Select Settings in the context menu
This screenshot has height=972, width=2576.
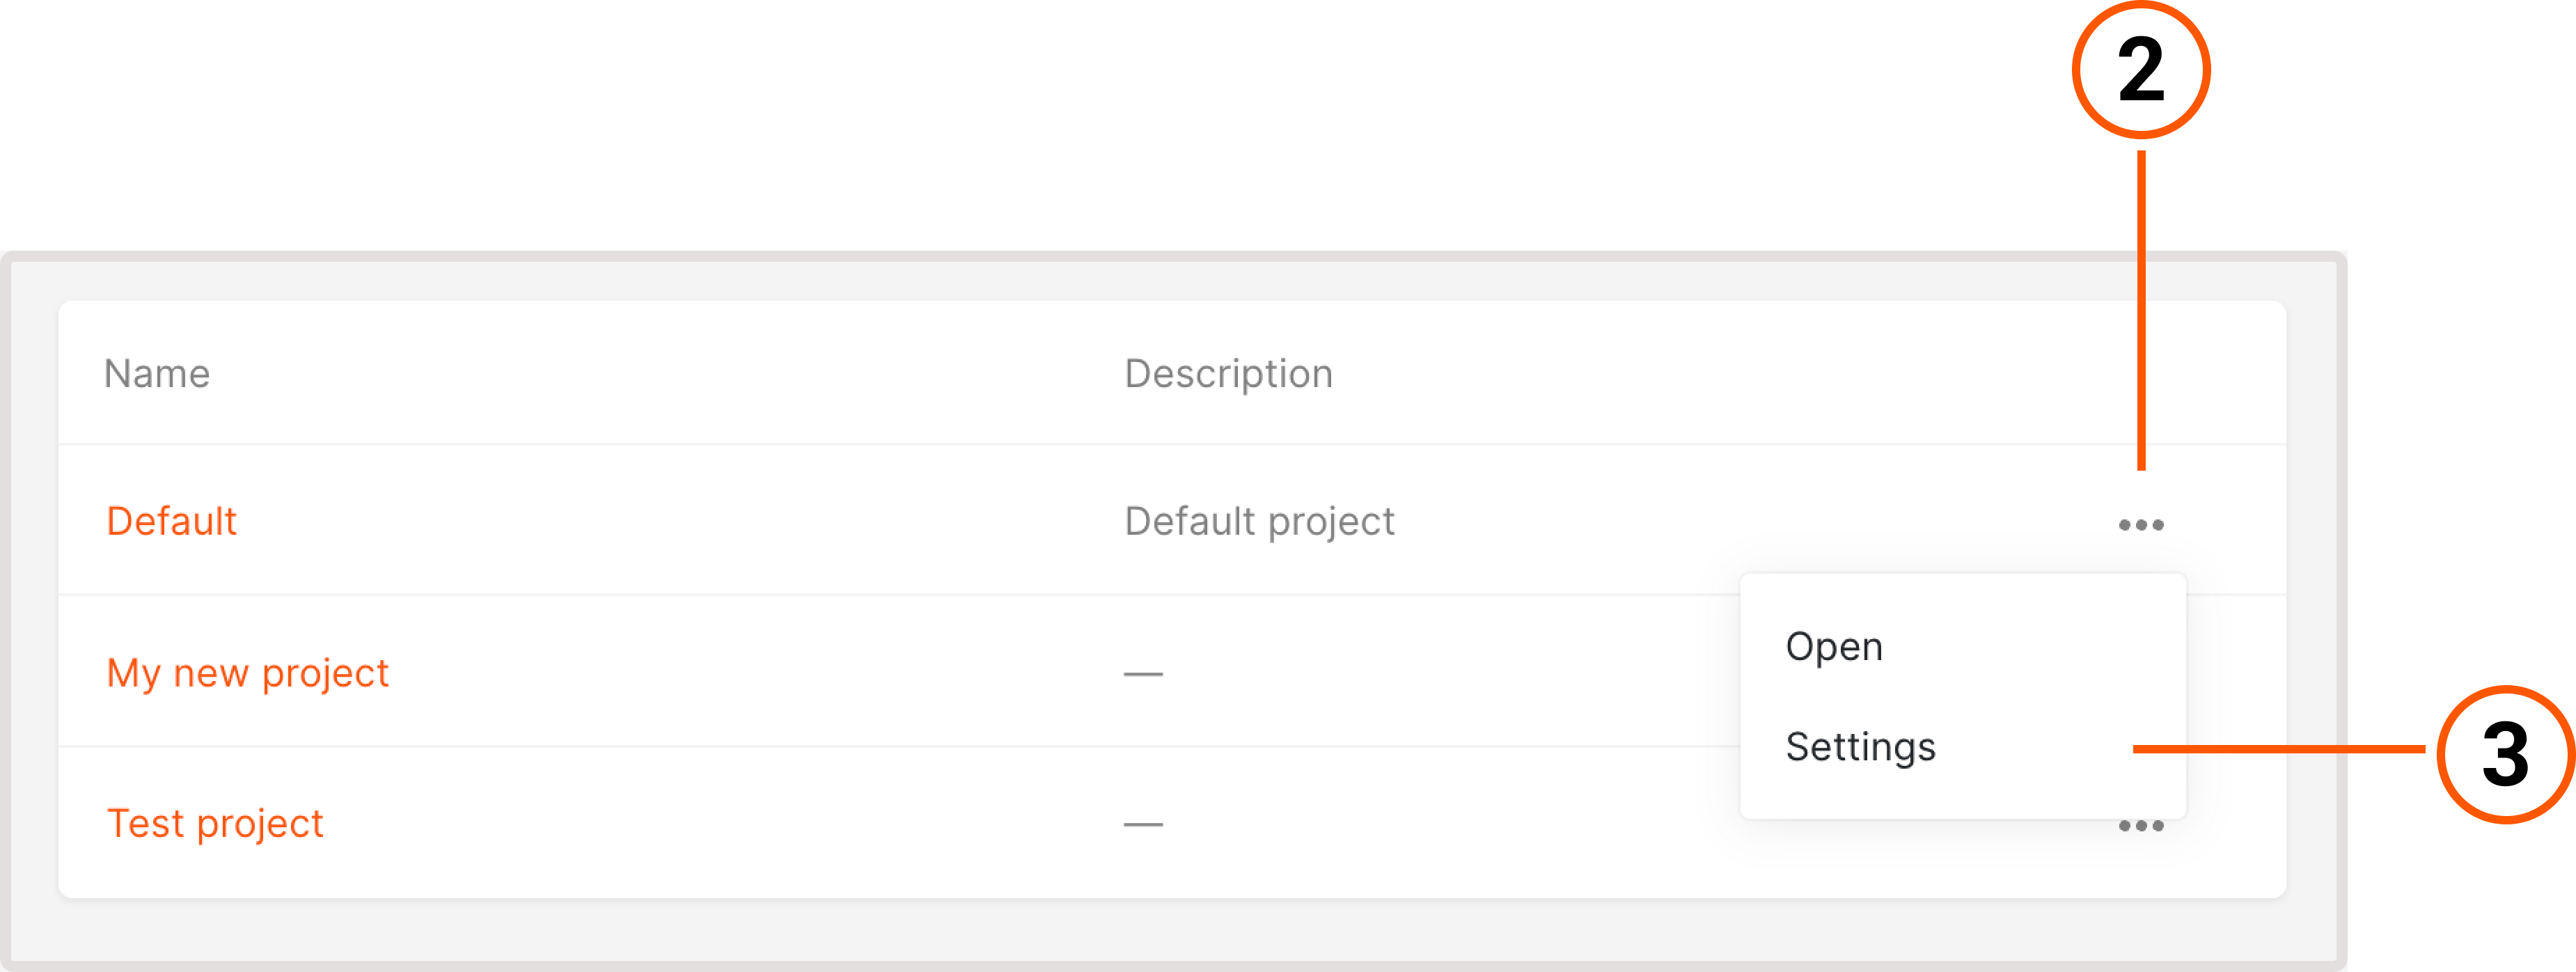(x=1860, y=747)
